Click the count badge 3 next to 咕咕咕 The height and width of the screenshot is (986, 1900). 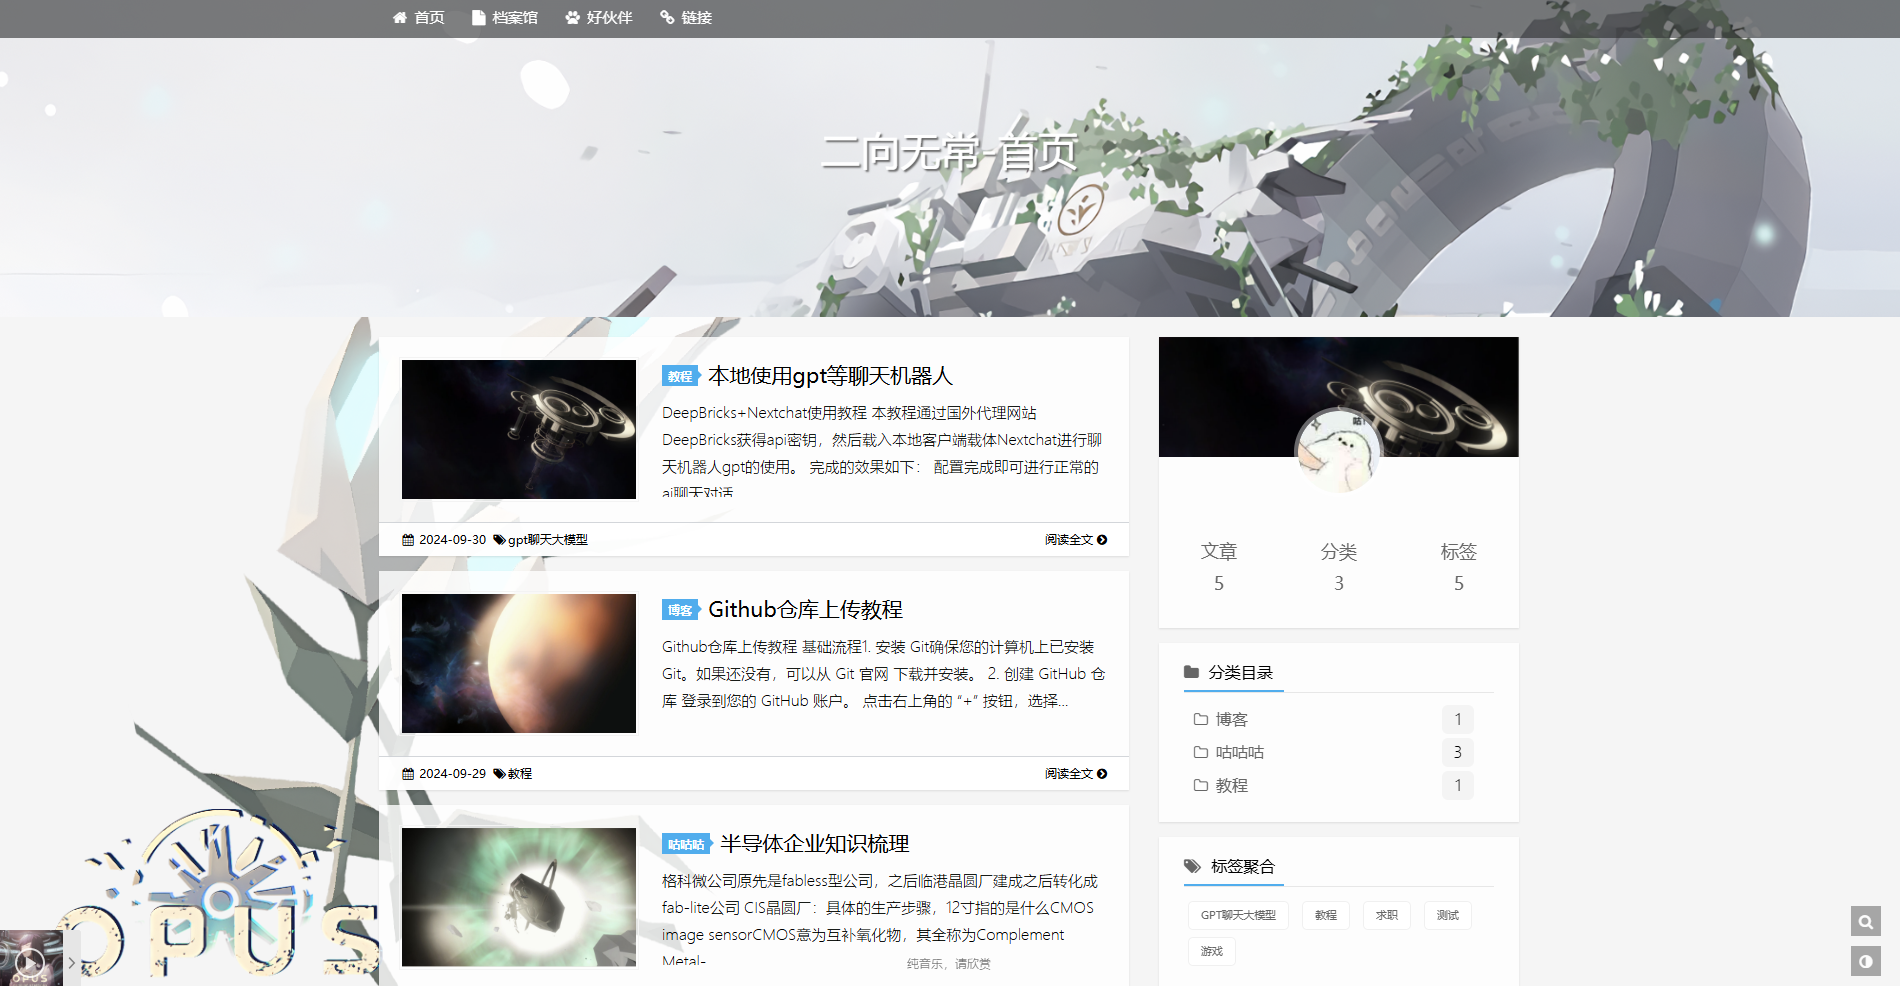coord(1457,752)
